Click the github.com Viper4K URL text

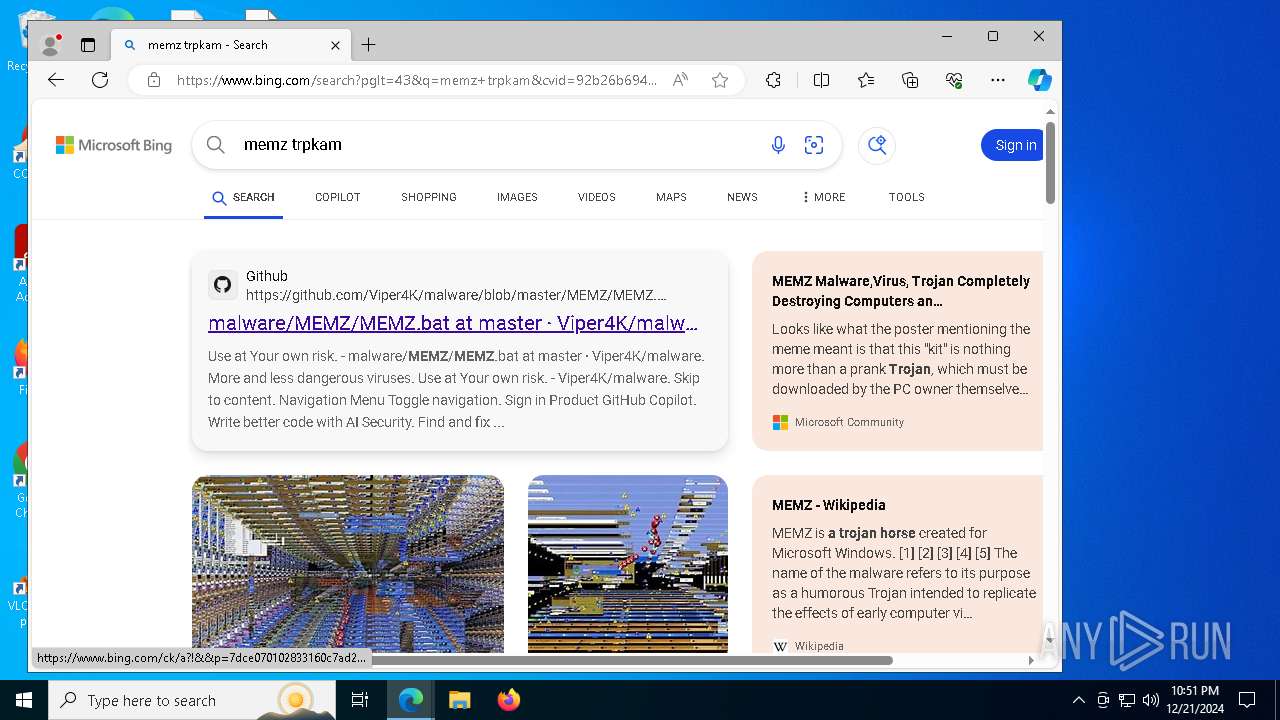[x=456, y=295]
